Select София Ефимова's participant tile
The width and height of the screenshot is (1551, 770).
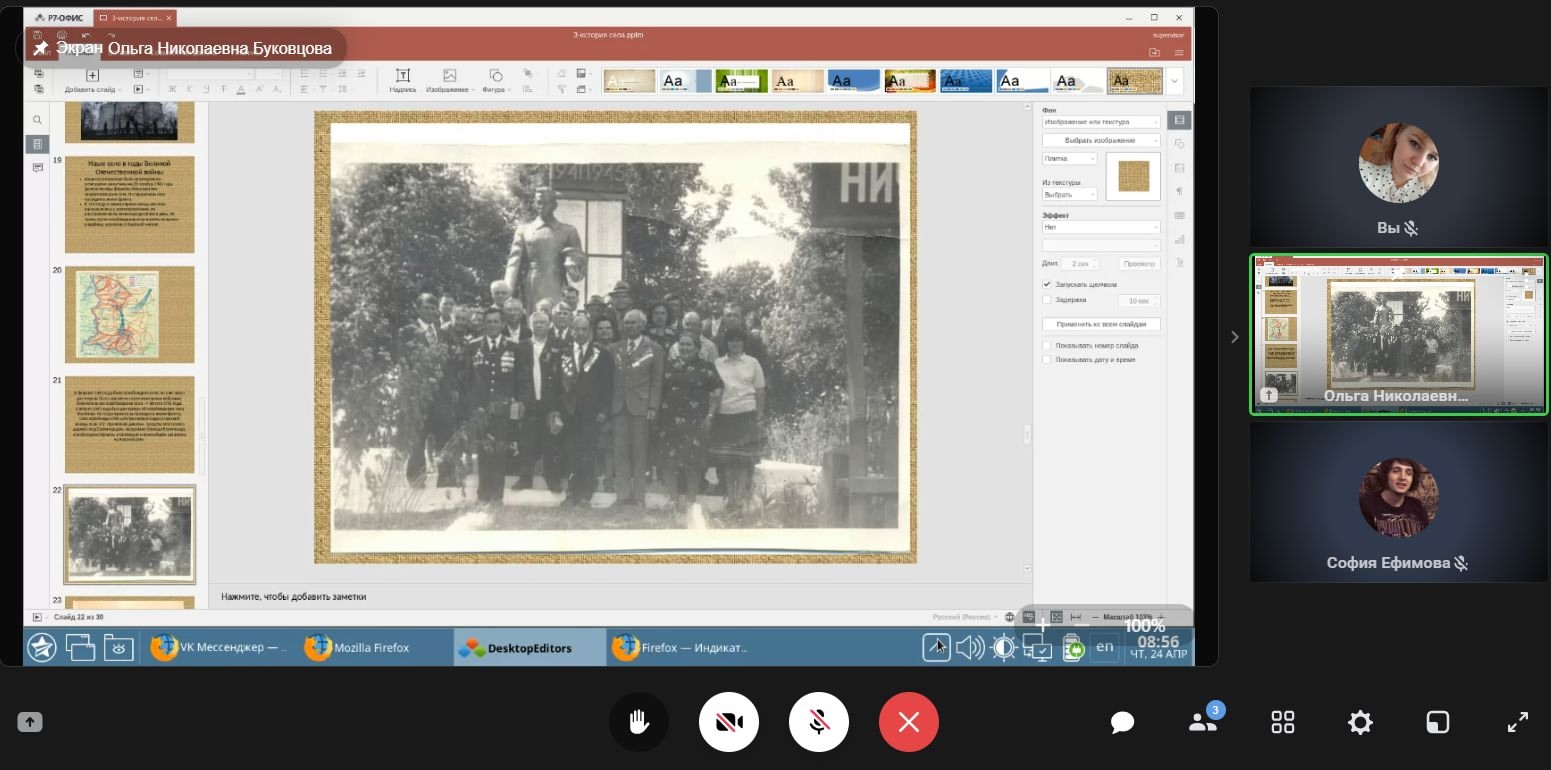(1398, 501)
